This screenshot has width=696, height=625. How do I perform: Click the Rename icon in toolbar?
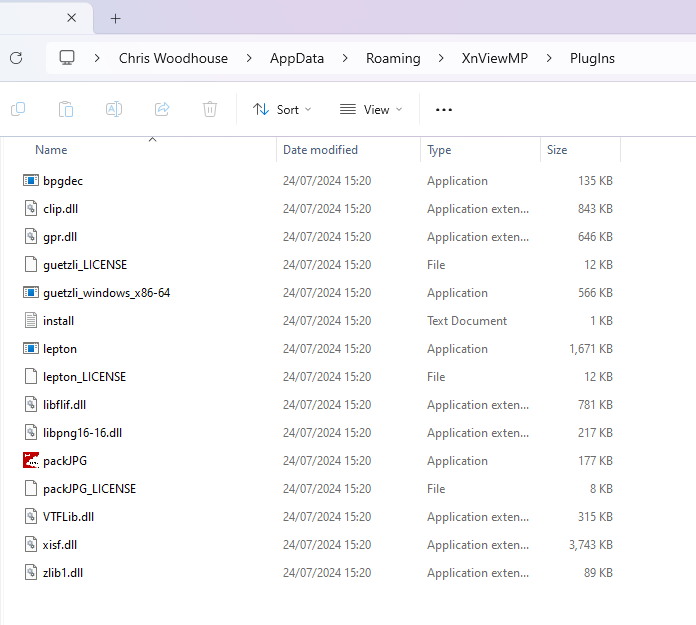(114, 109)
